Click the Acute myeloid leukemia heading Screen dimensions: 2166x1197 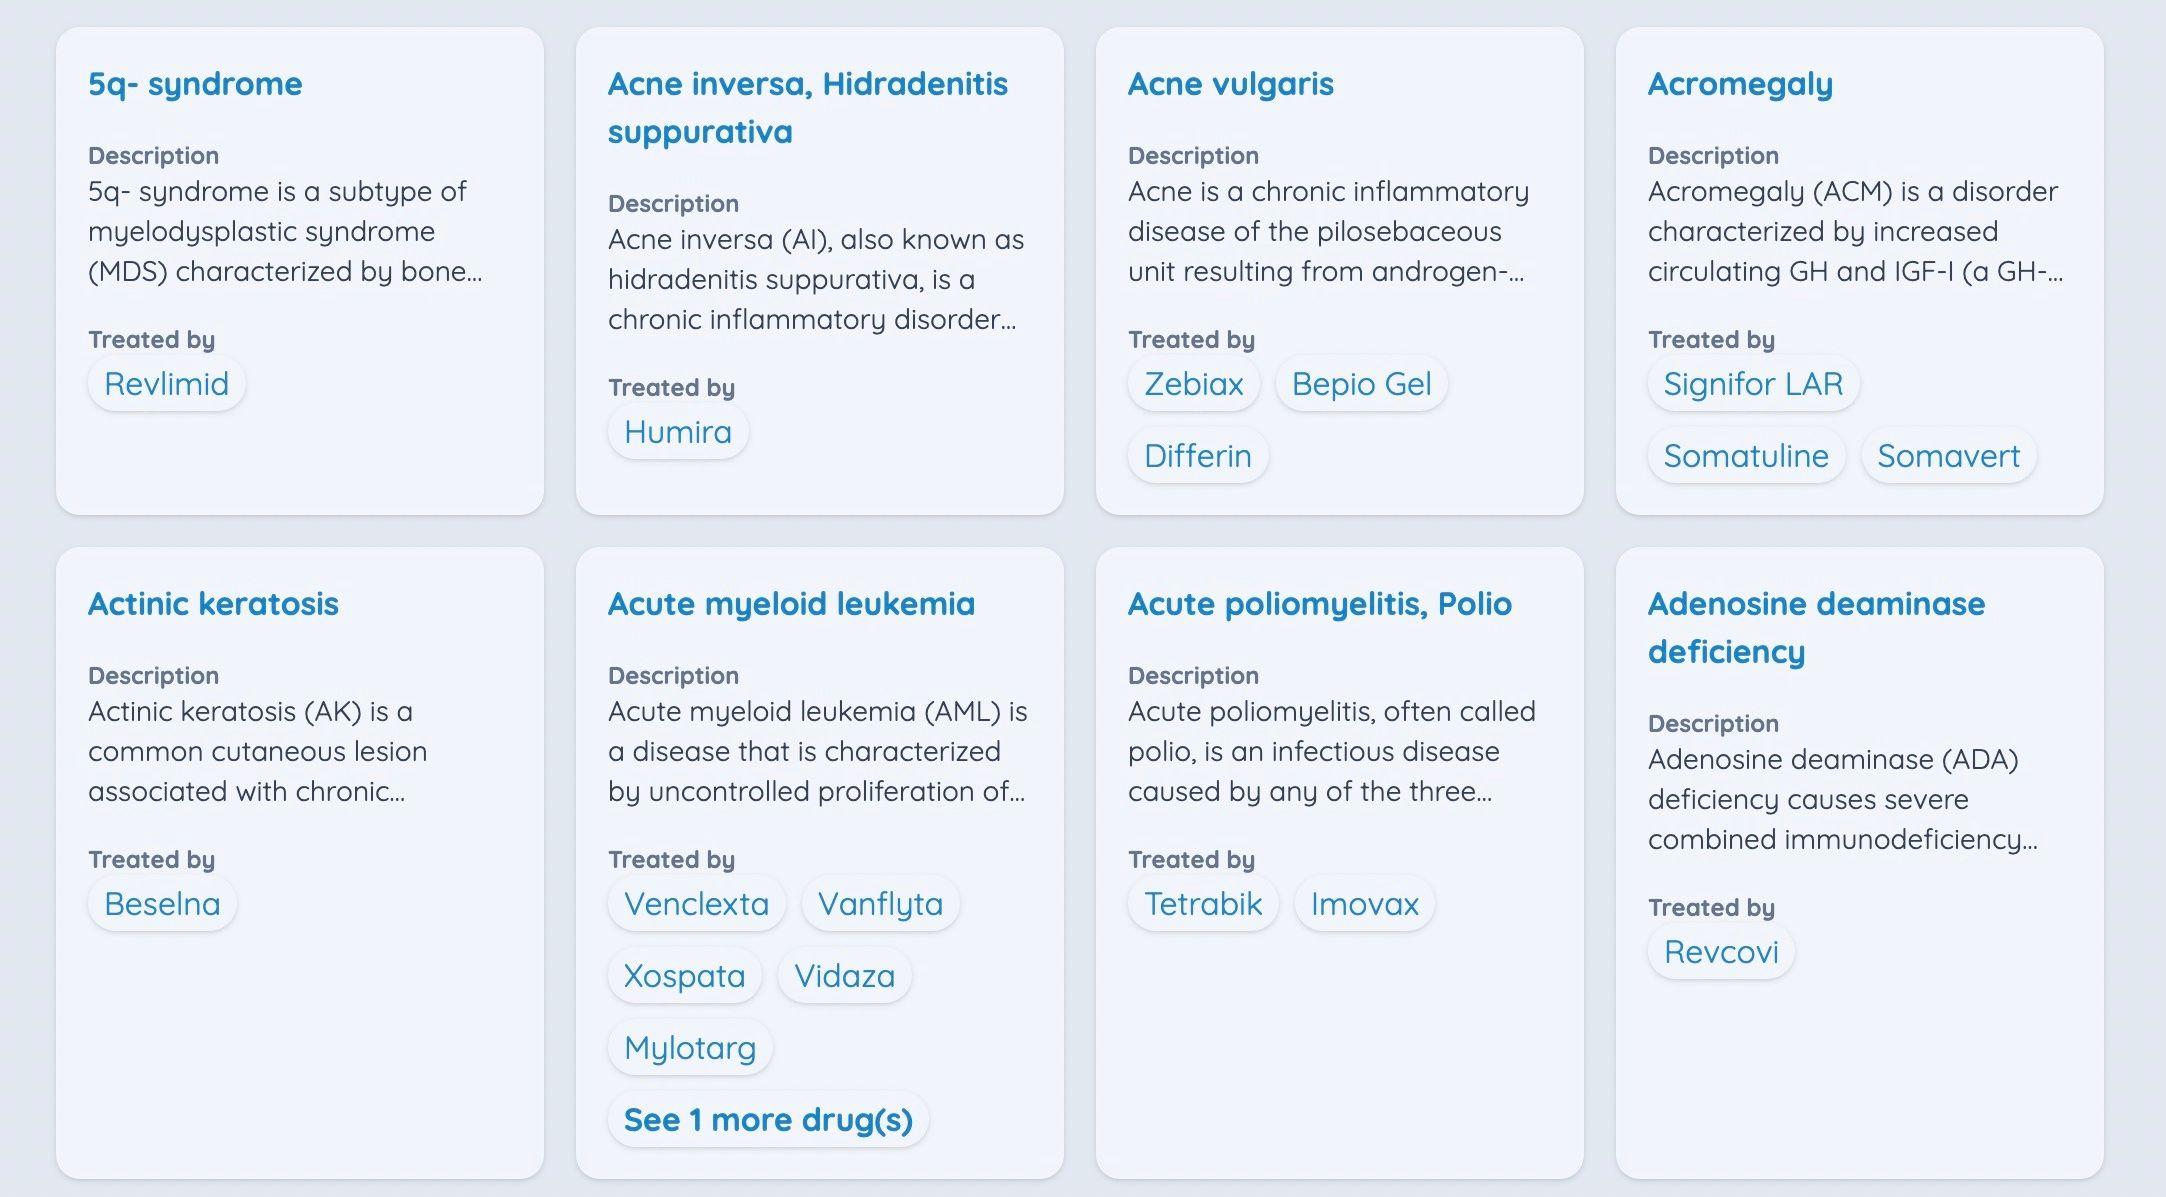coord(791,604)
